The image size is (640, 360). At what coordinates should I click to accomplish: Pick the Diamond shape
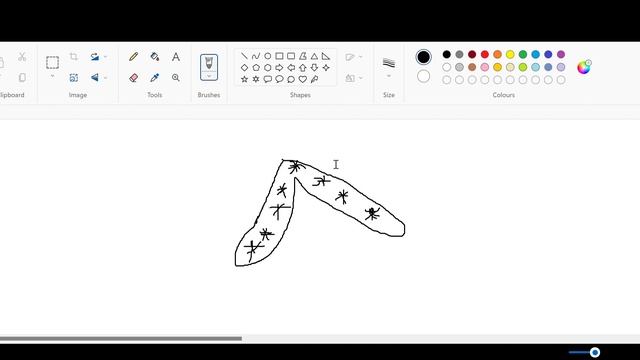click(244, 67)
